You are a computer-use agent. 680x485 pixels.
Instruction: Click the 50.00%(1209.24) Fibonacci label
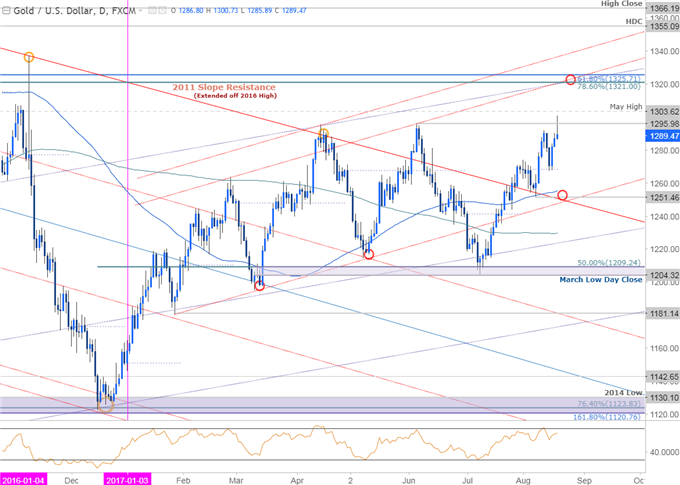[609, 263]
